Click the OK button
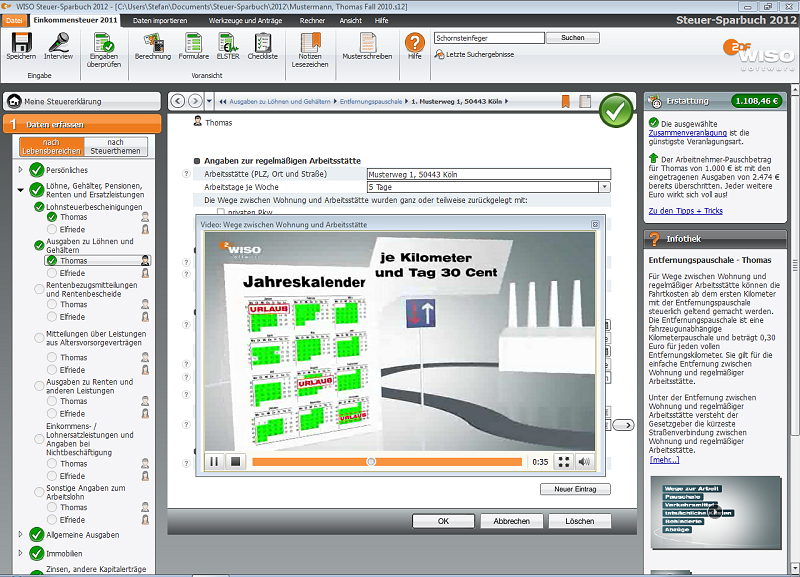The image size is (800, 577). (443, 521)
